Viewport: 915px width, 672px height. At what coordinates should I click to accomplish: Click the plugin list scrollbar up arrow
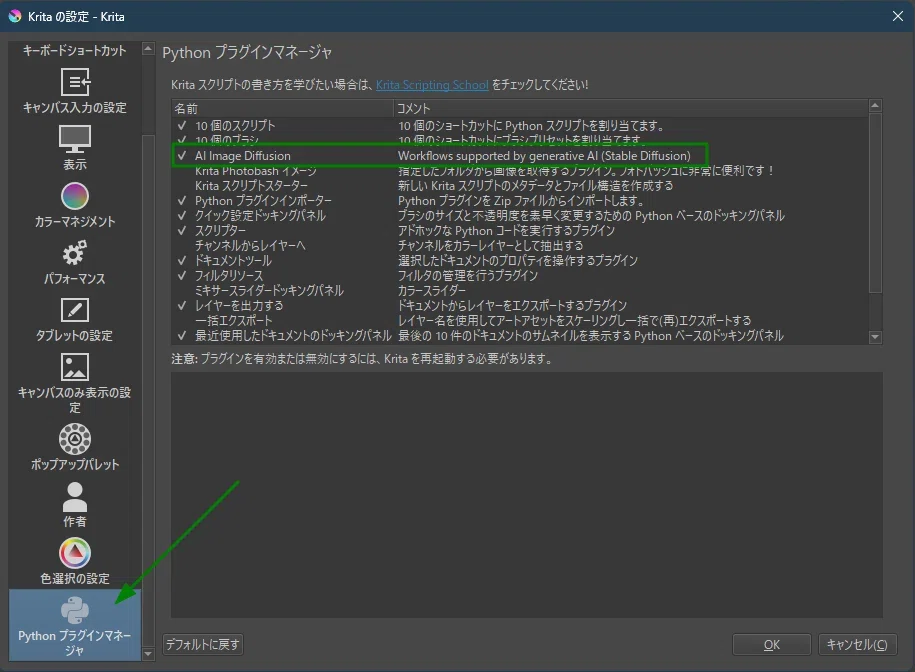coord(875,106)
